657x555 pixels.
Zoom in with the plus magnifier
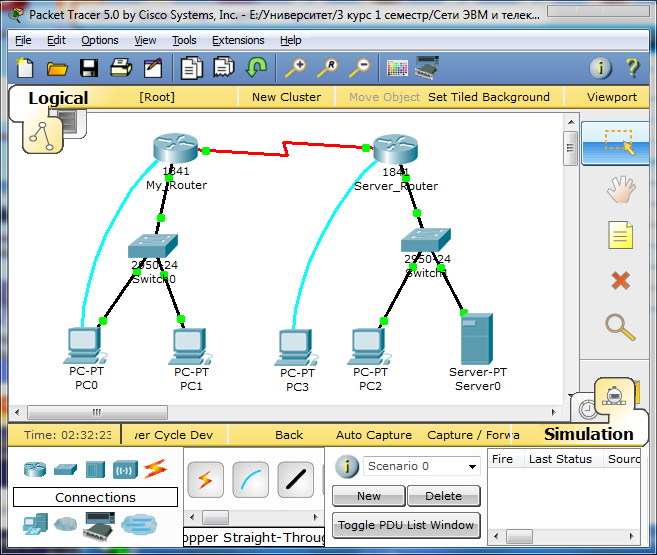(x=296, y=68)
